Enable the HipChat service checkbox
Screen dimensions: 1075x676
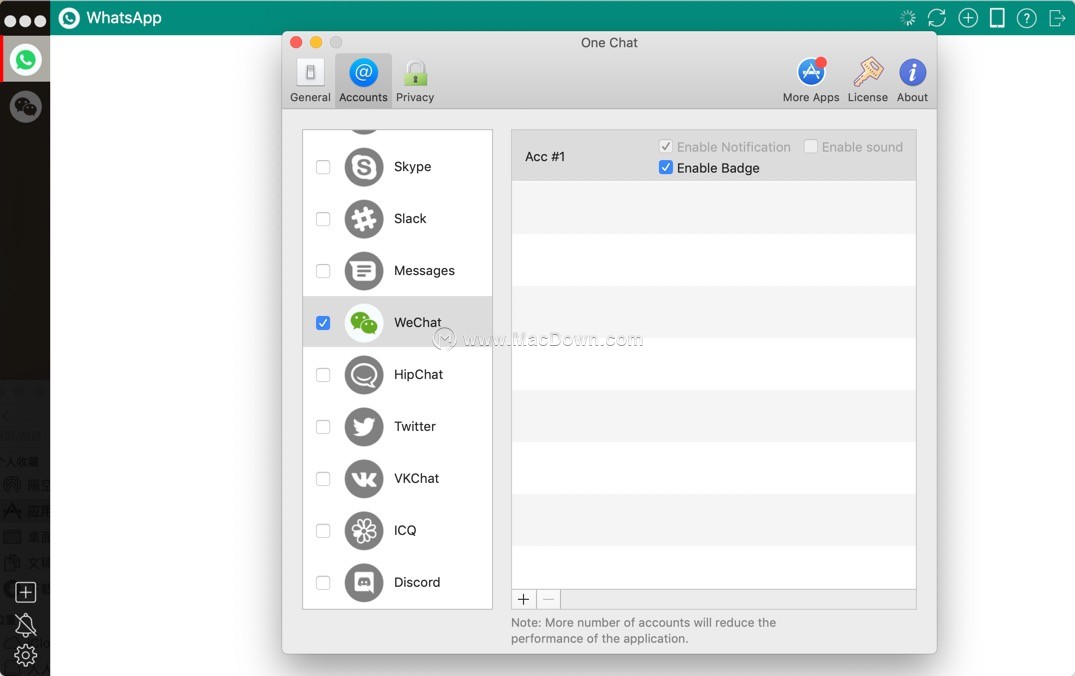click(323, 375)
